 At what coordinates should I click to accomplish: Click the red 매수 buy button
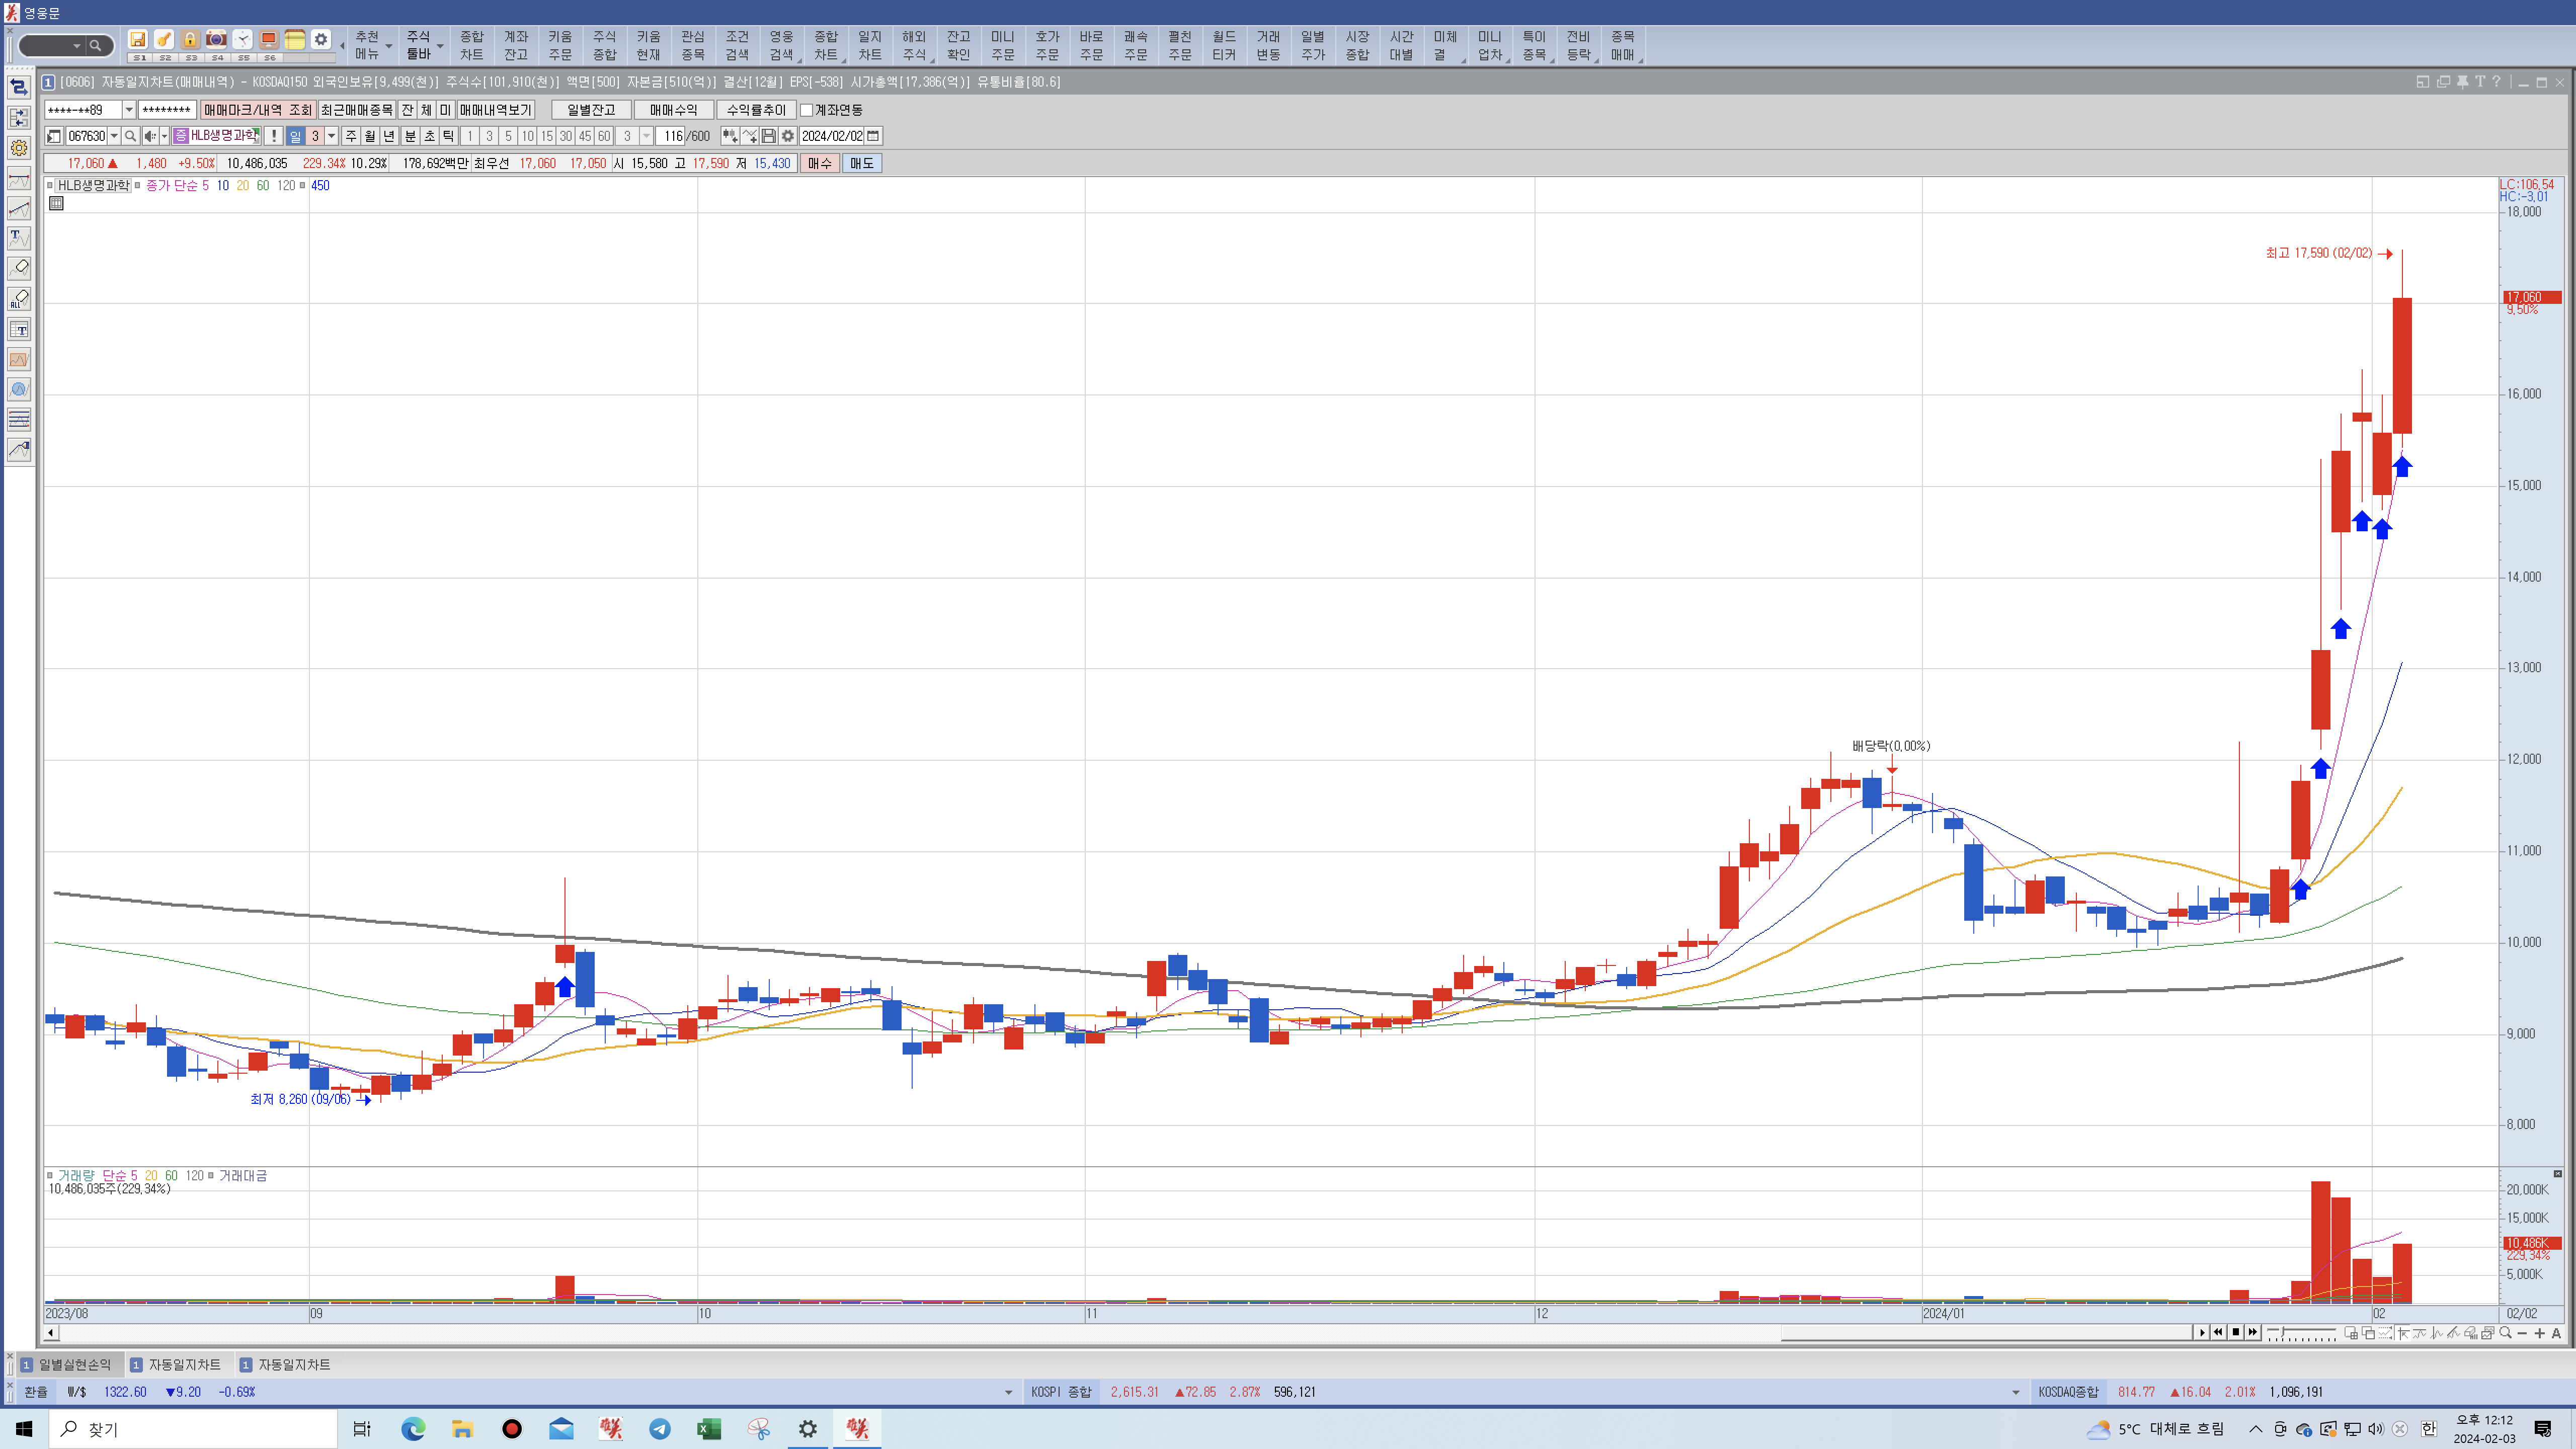[820, 163]
